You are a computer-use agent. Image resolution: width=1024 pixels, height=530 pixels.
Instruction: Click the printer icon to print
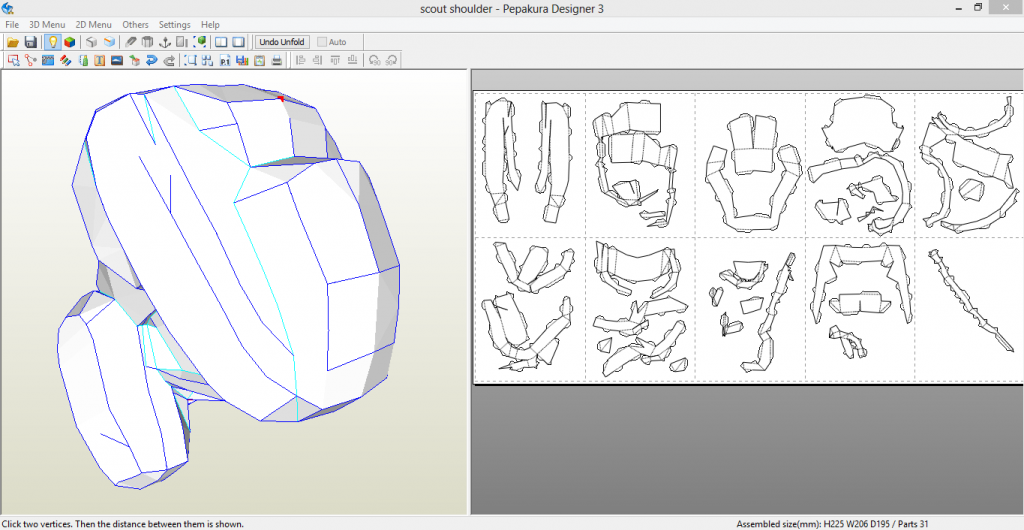tap(276, 60)
